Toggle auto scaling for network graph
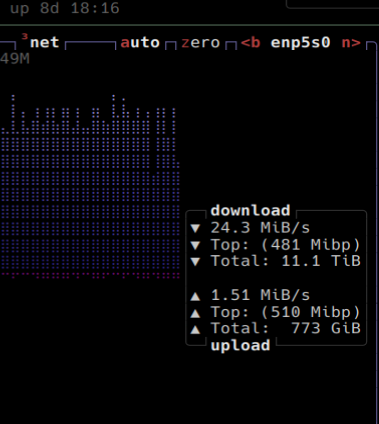 click(140, 43)
